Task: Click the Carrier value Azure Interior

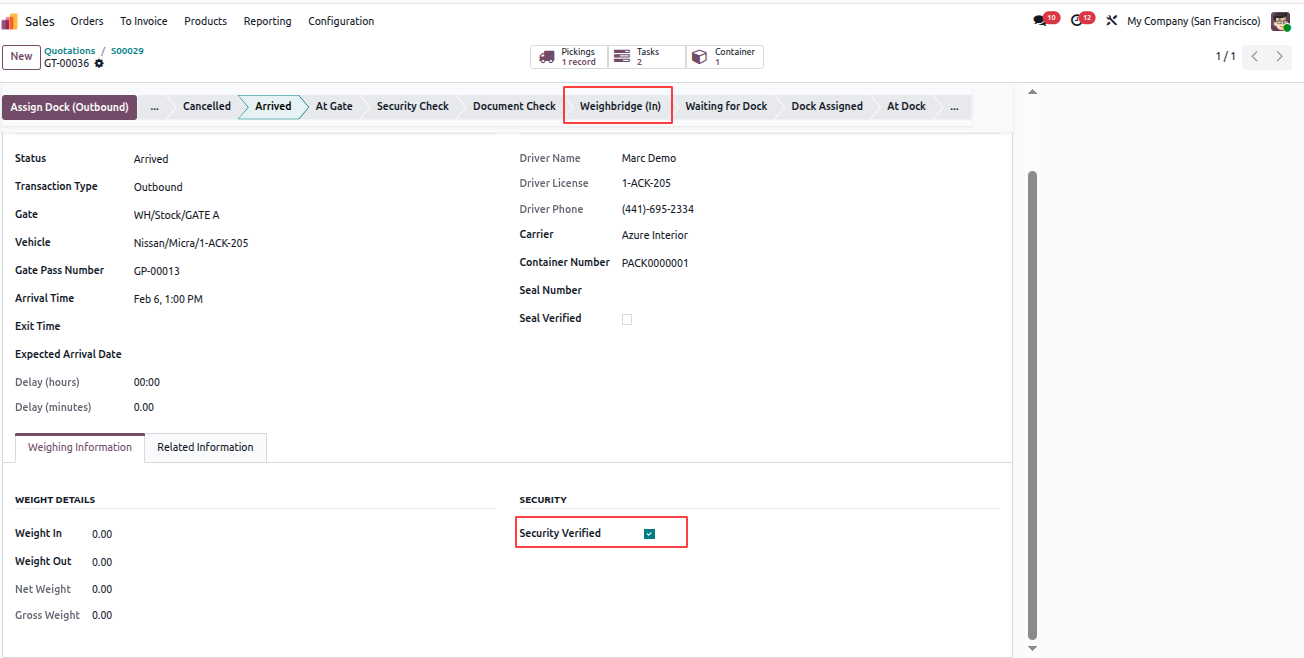Action: (655, 235)
